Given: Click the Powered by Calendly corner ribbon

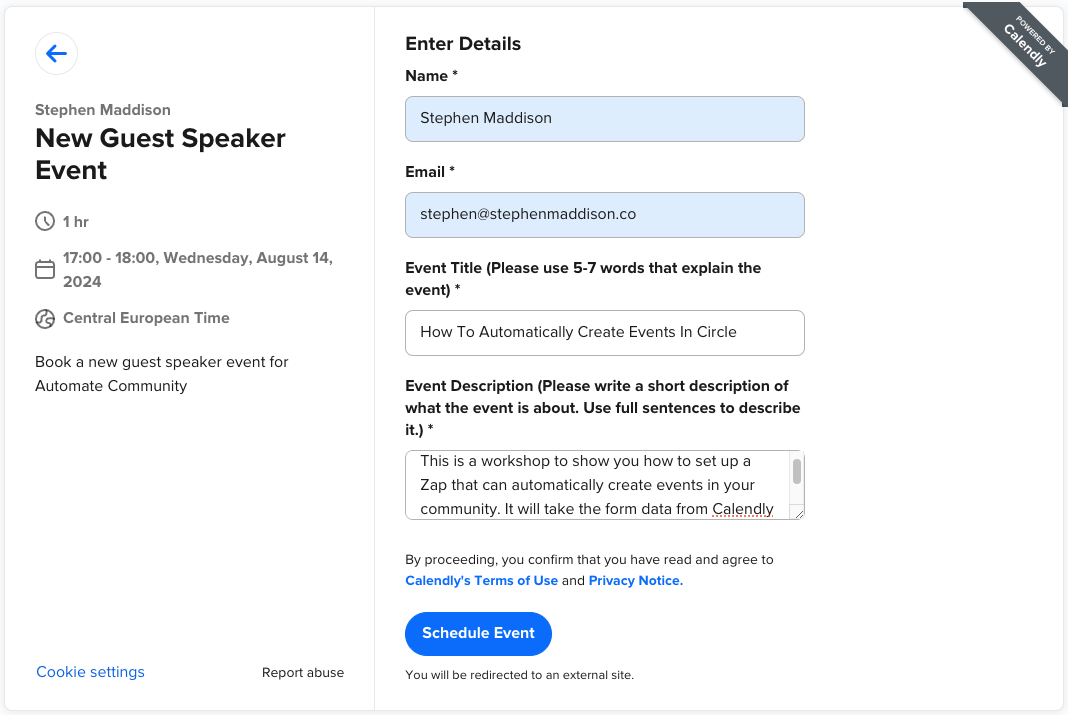Looking at the screenshot, I should (x=1023, y=45).
